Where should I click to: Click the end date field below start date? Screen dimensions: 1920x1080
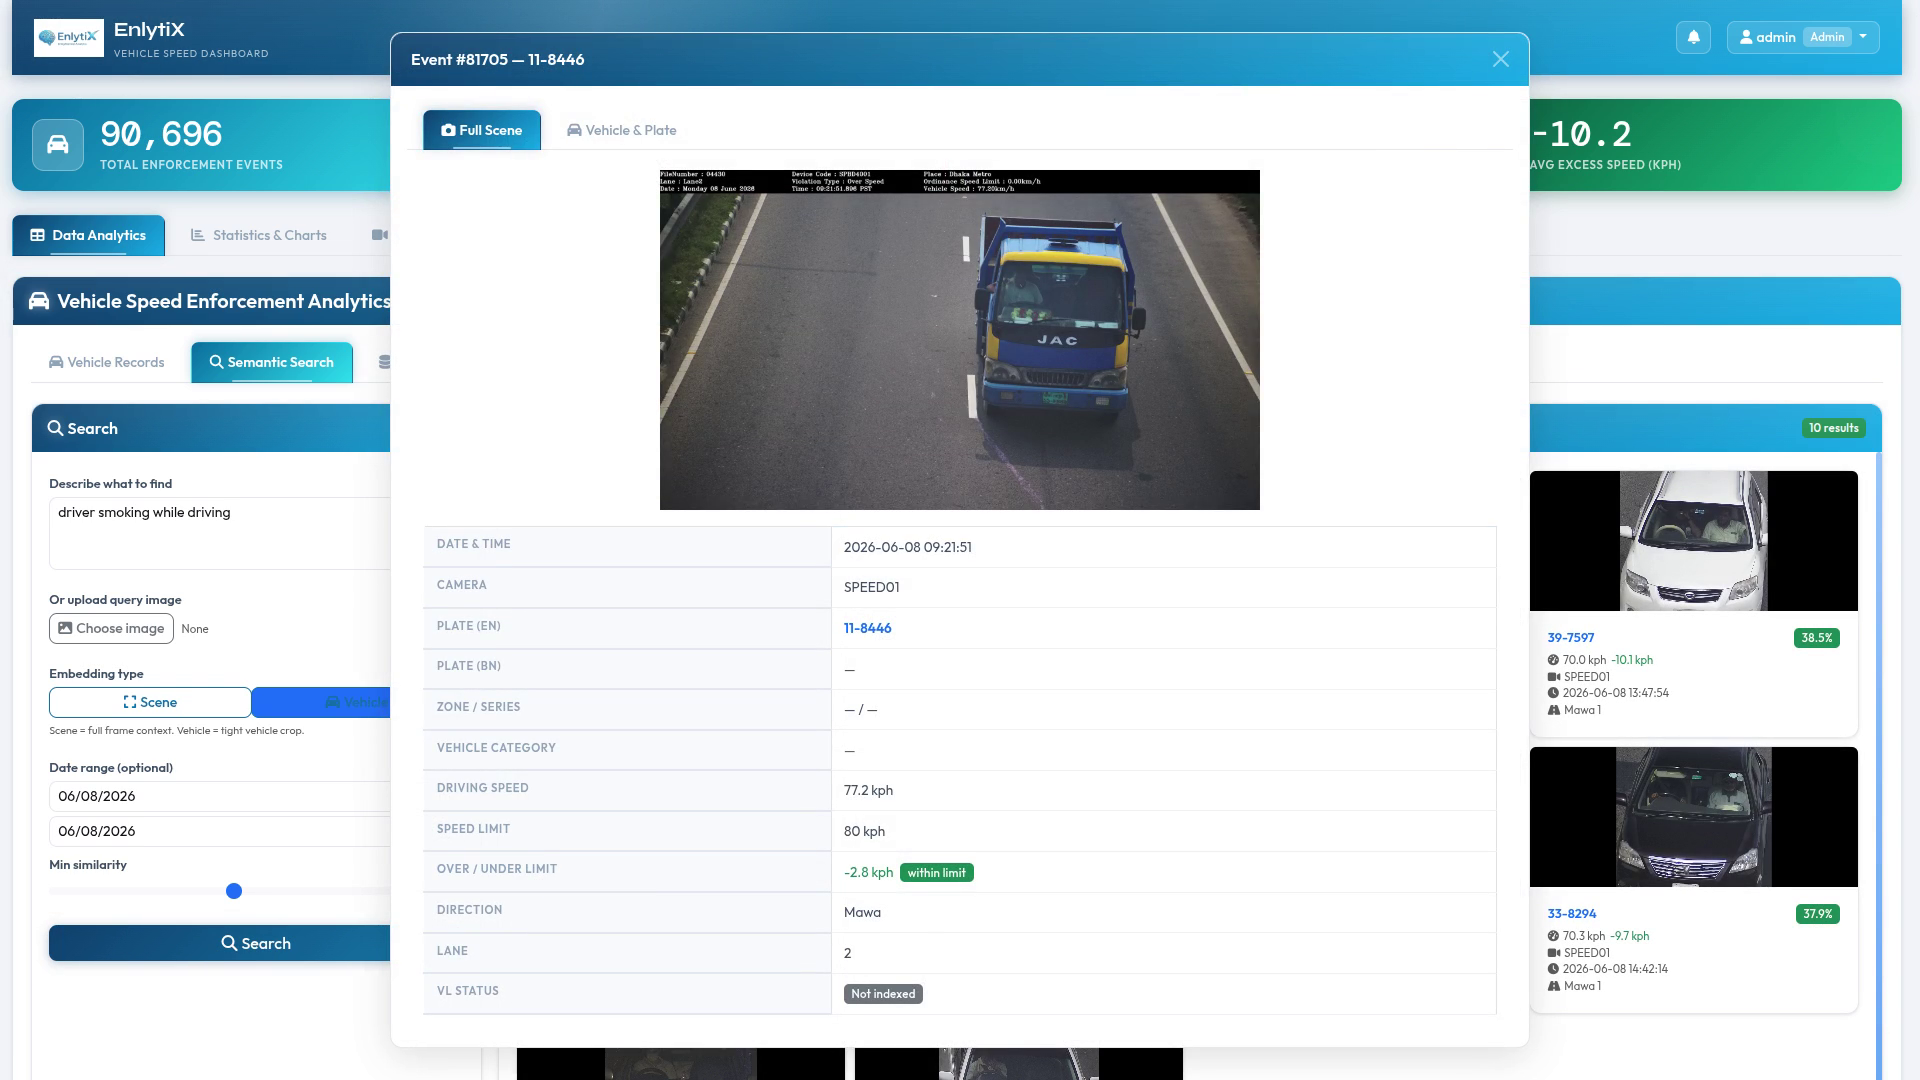tap(220, 831)
